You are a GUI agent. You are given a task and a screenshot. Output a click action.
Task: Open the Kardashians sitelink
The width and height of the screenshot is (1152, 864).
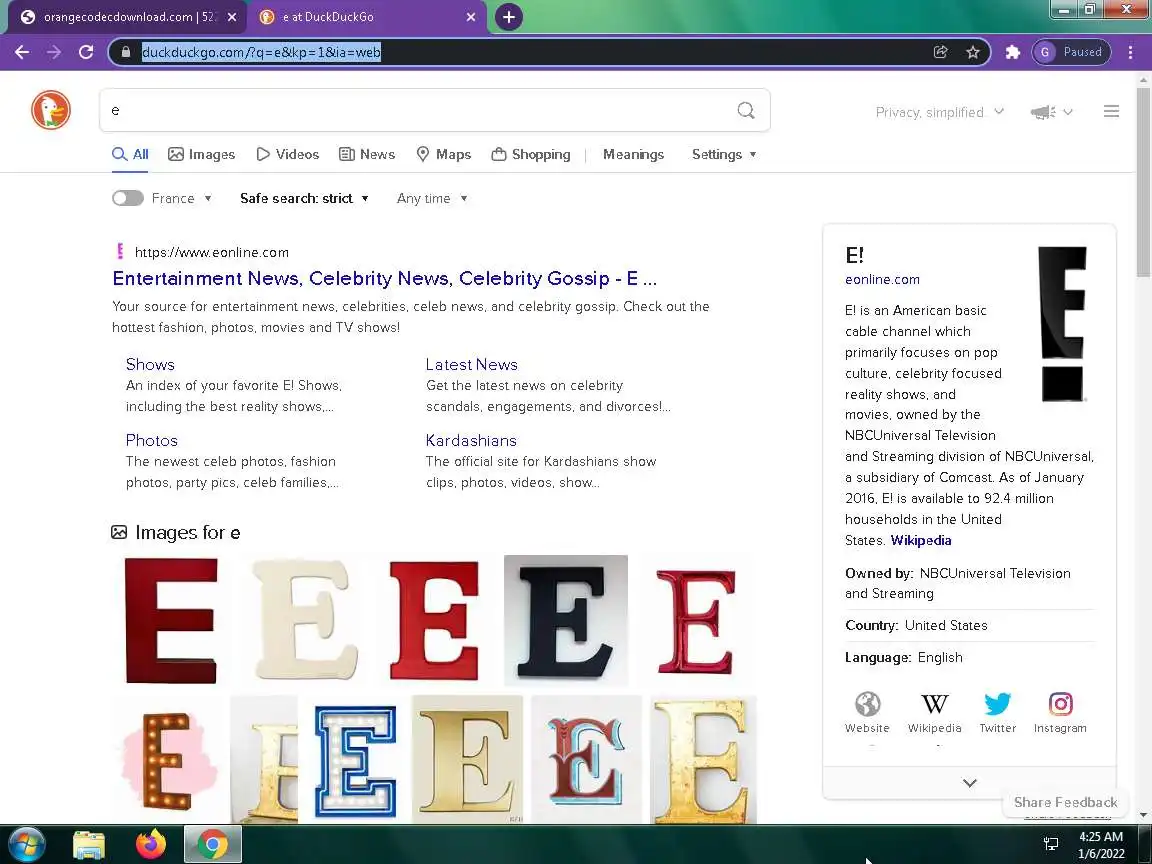tap(471, 440)
